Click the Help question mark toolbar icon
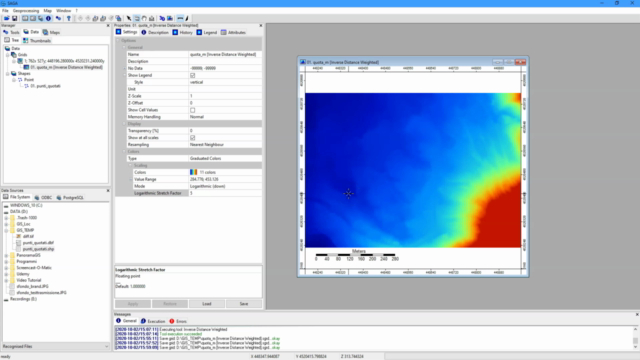Image resolution: width=640 pixels, height=360 pixels. pyautogui.click(x=69, y=18)
